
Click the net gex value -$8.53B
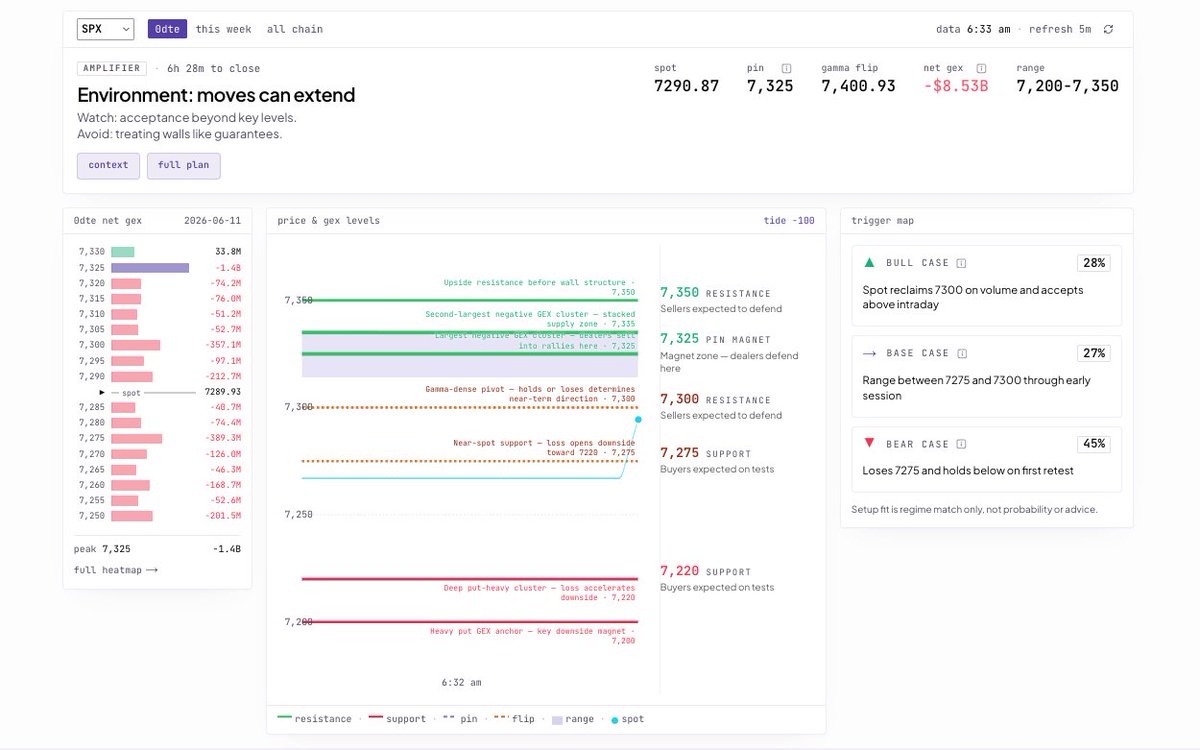[955, 86]
